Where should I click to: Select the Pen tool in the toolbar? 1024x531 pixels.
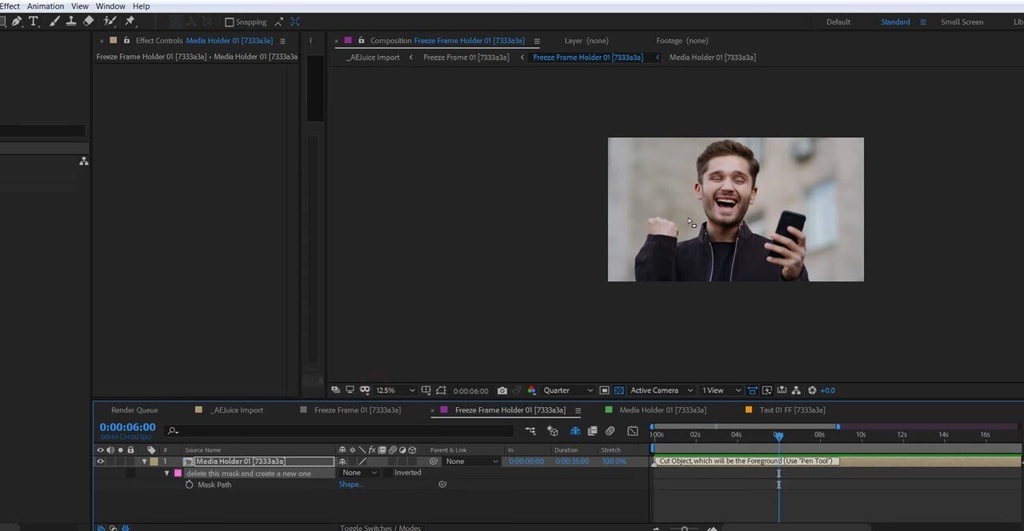click(16, 22)
